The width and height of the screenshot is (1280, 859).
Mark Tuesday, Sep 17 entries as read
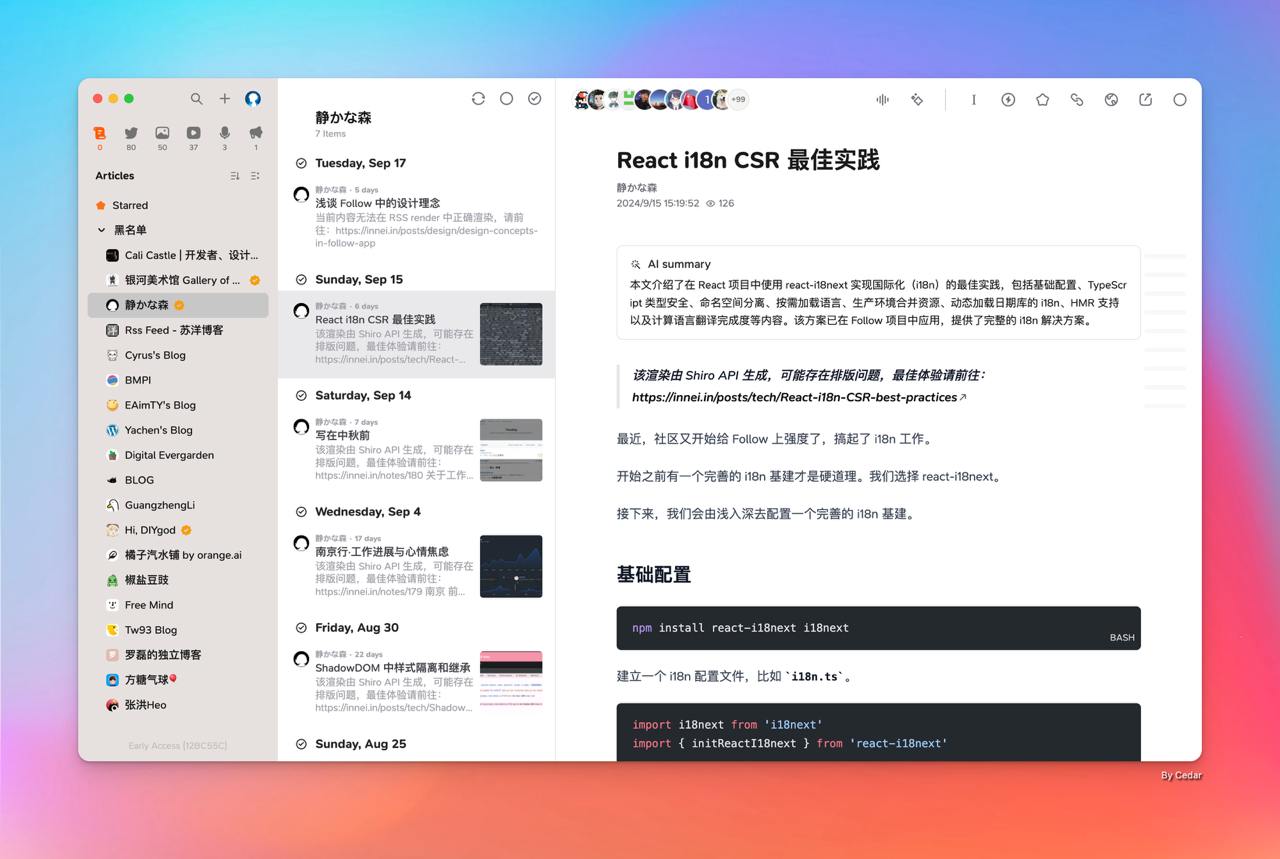[301, 163]
